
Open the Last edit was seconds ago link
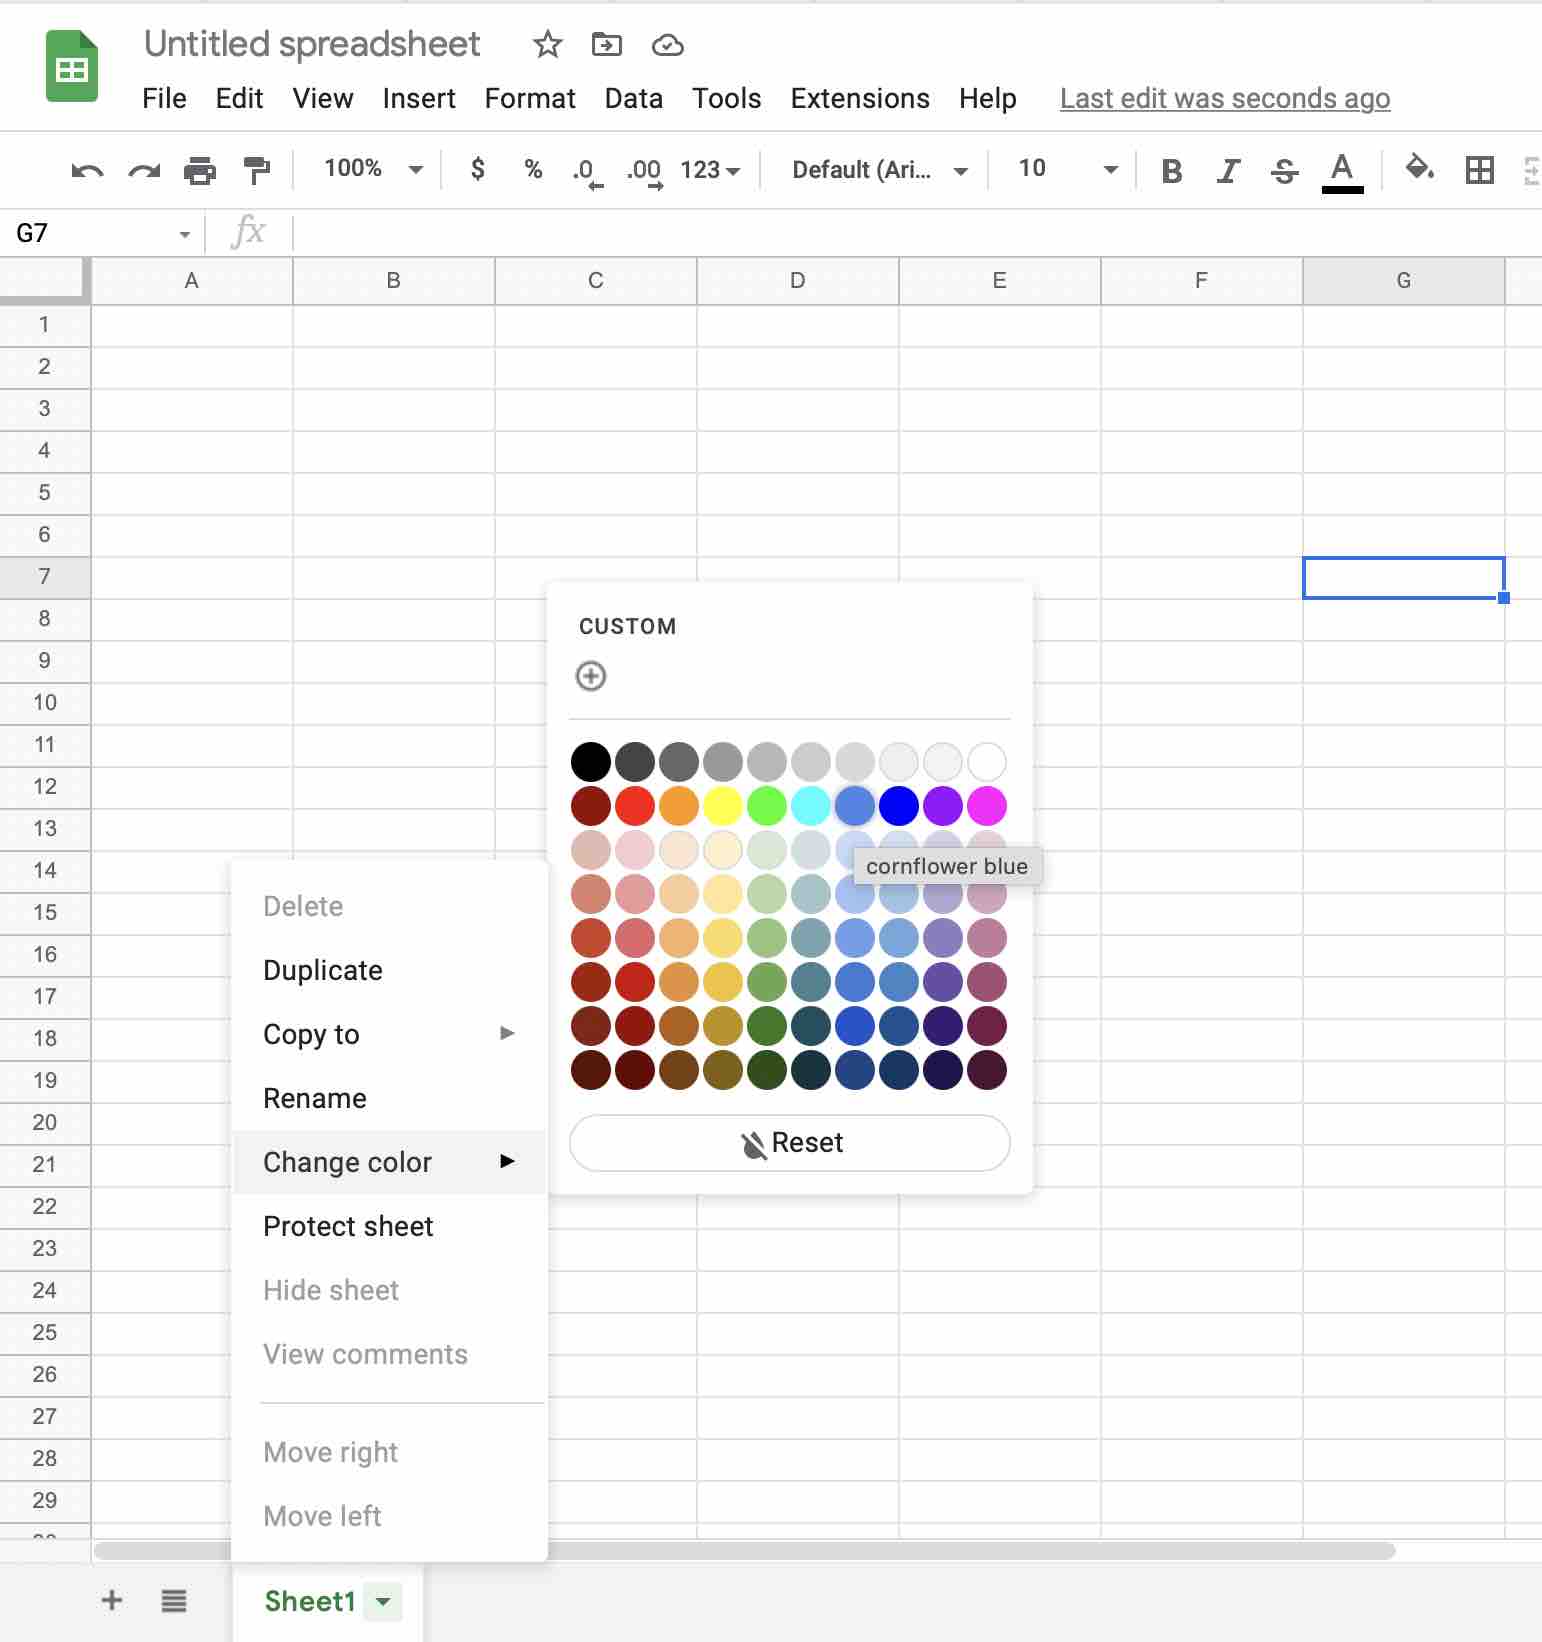coord(1224,98)
